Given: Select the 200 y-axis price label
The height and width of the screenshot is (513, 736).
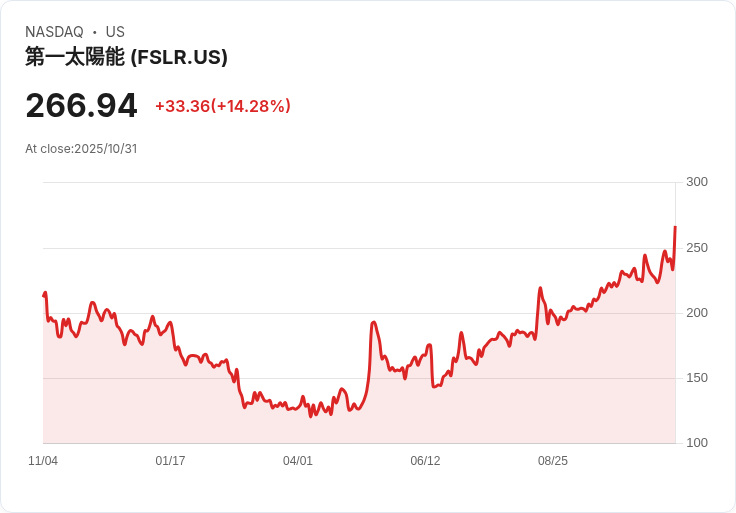Looking at the screenshot, I should [697, 313].
